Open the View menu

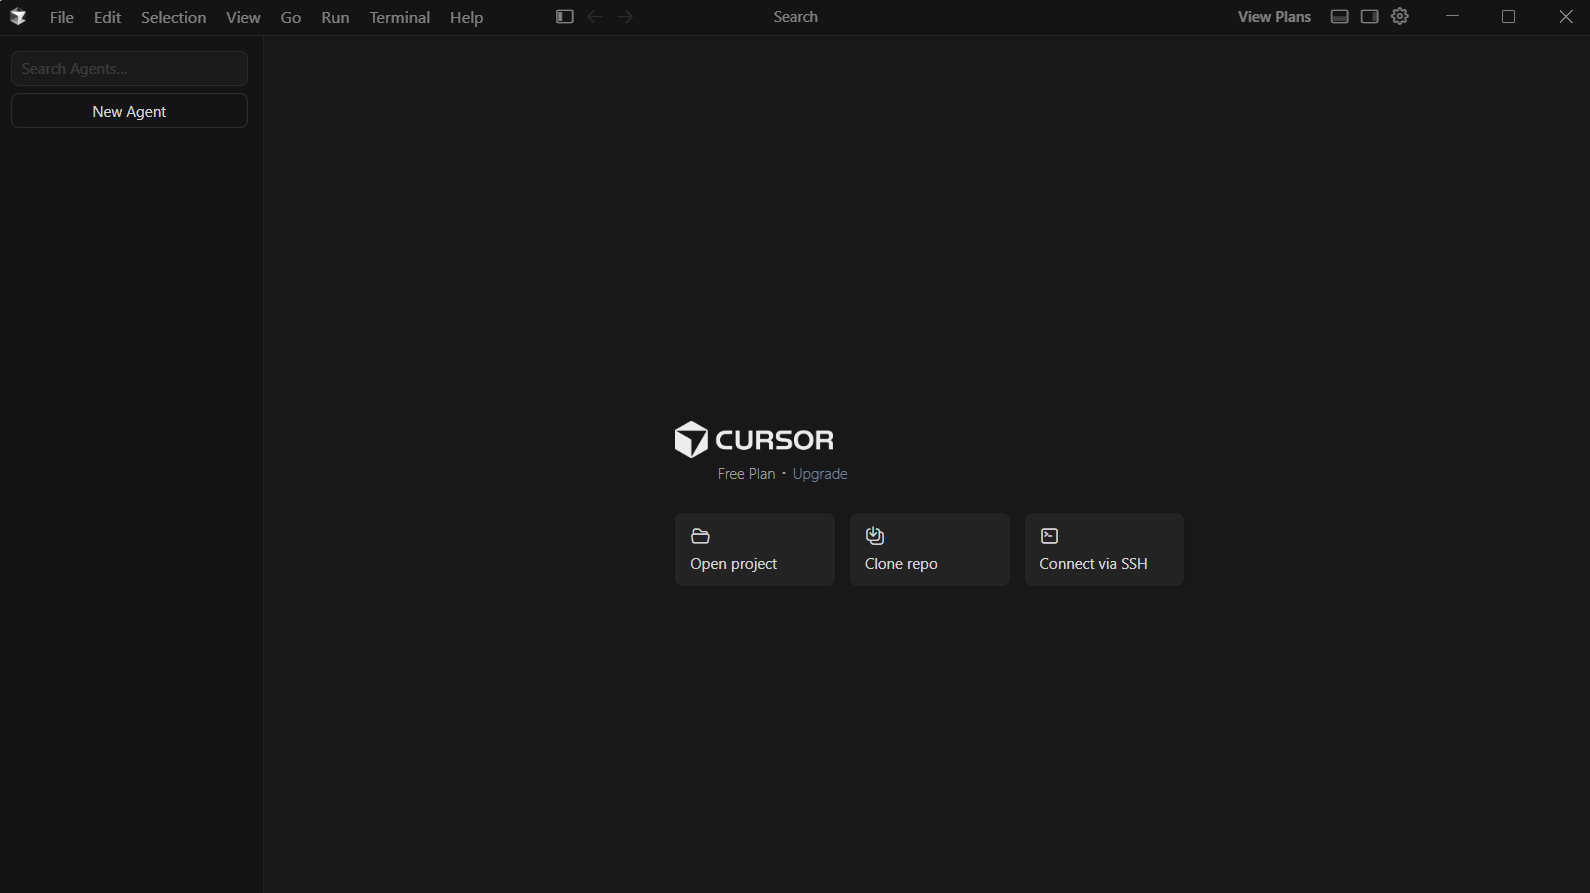[243, 17]
